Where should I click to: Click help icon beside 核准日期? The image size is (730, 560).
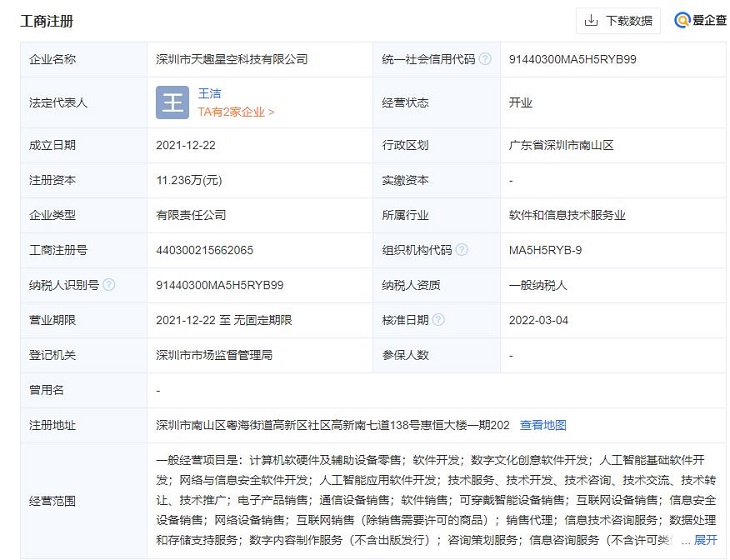tap(436, 320)
